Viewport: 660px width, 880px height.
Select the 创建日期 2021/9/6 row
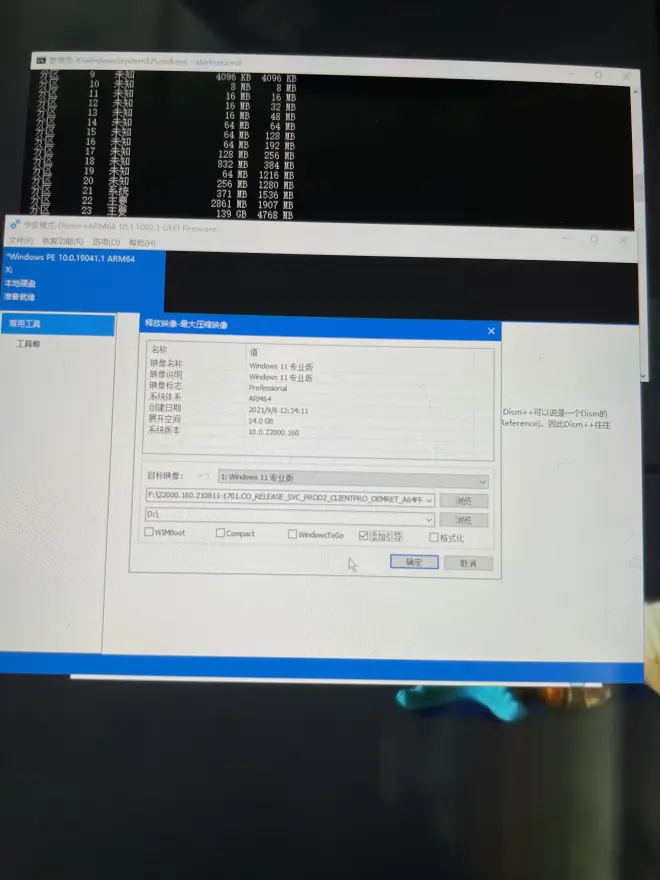coord(320,409)
